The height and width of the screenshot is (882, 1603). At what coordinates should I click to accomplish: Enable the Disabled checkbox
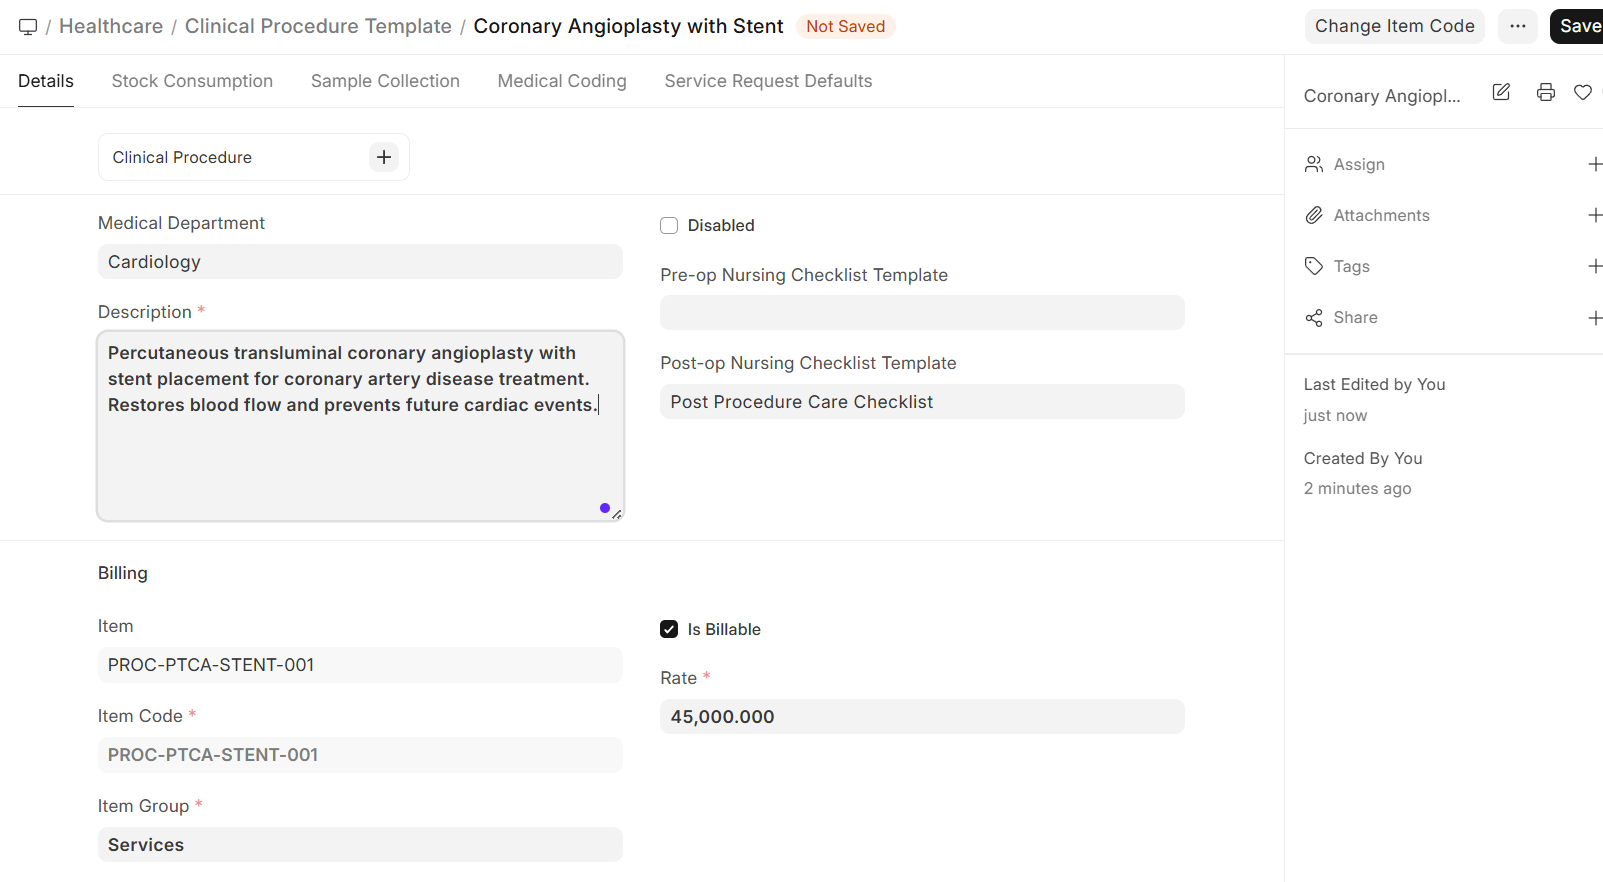[x=668, y=225]
